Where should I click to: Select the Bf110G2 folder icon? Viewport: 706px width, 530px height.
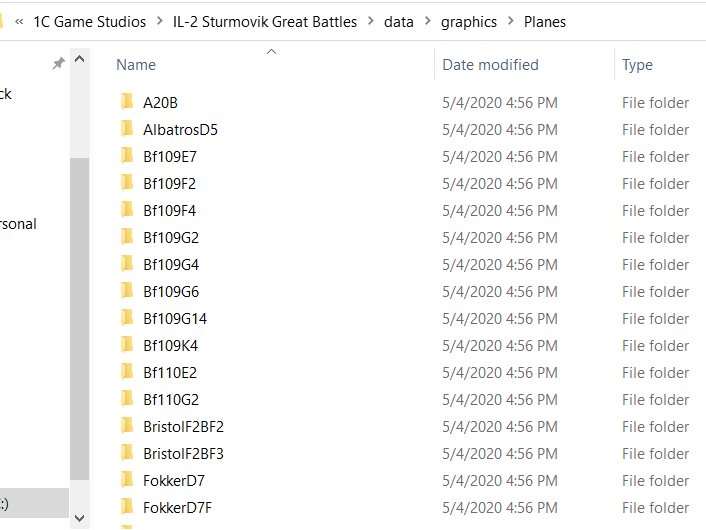click(127, 399)
